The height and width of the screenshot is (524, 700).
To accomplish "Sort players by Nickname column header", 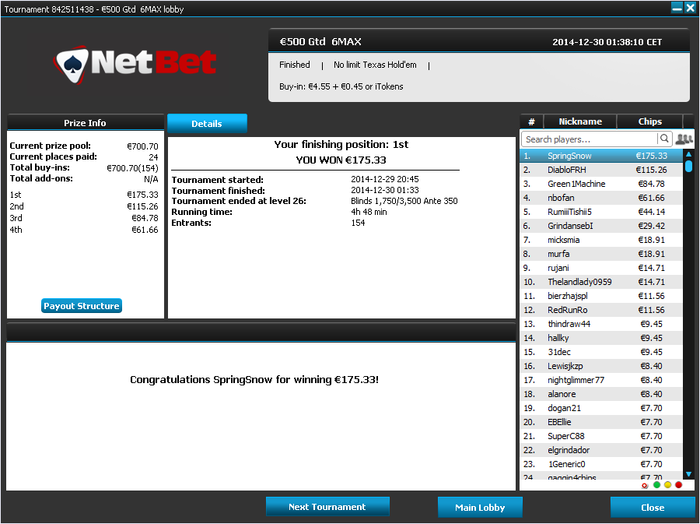I will (x=580, y=121).
